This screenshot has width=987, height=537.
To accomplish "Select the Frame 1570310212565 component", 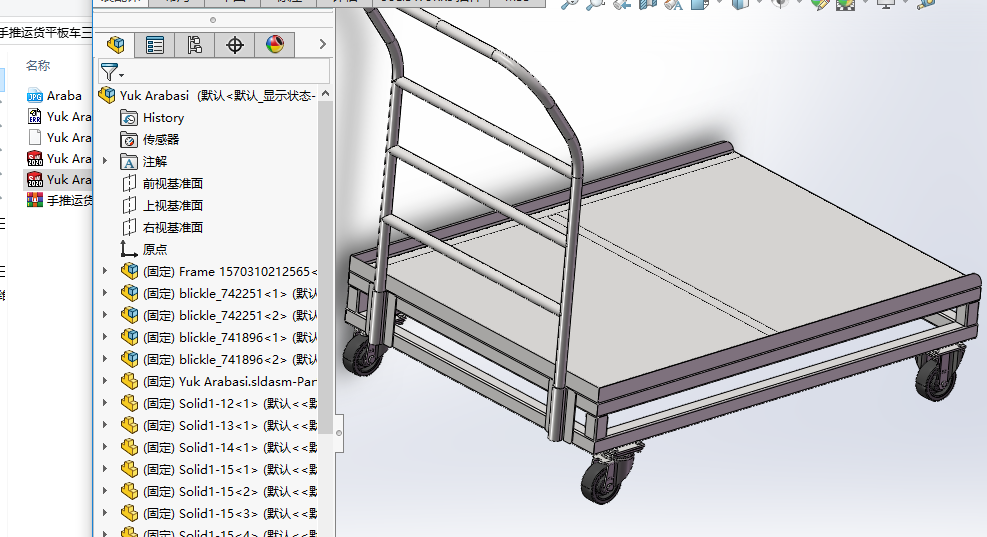I will tap(218, 272).
